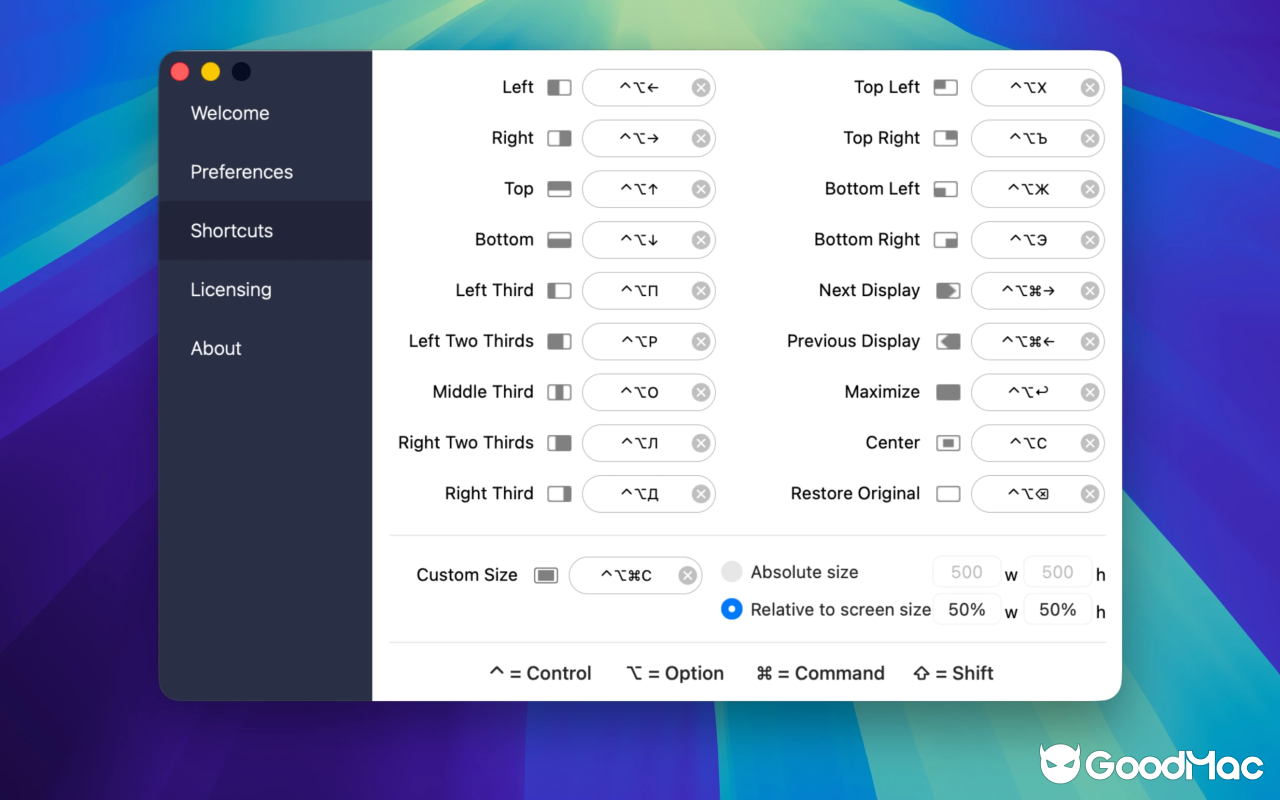Viewport: 1280px width, 800px height.
Task: Open the Preferences section
Action: point(242,172)
